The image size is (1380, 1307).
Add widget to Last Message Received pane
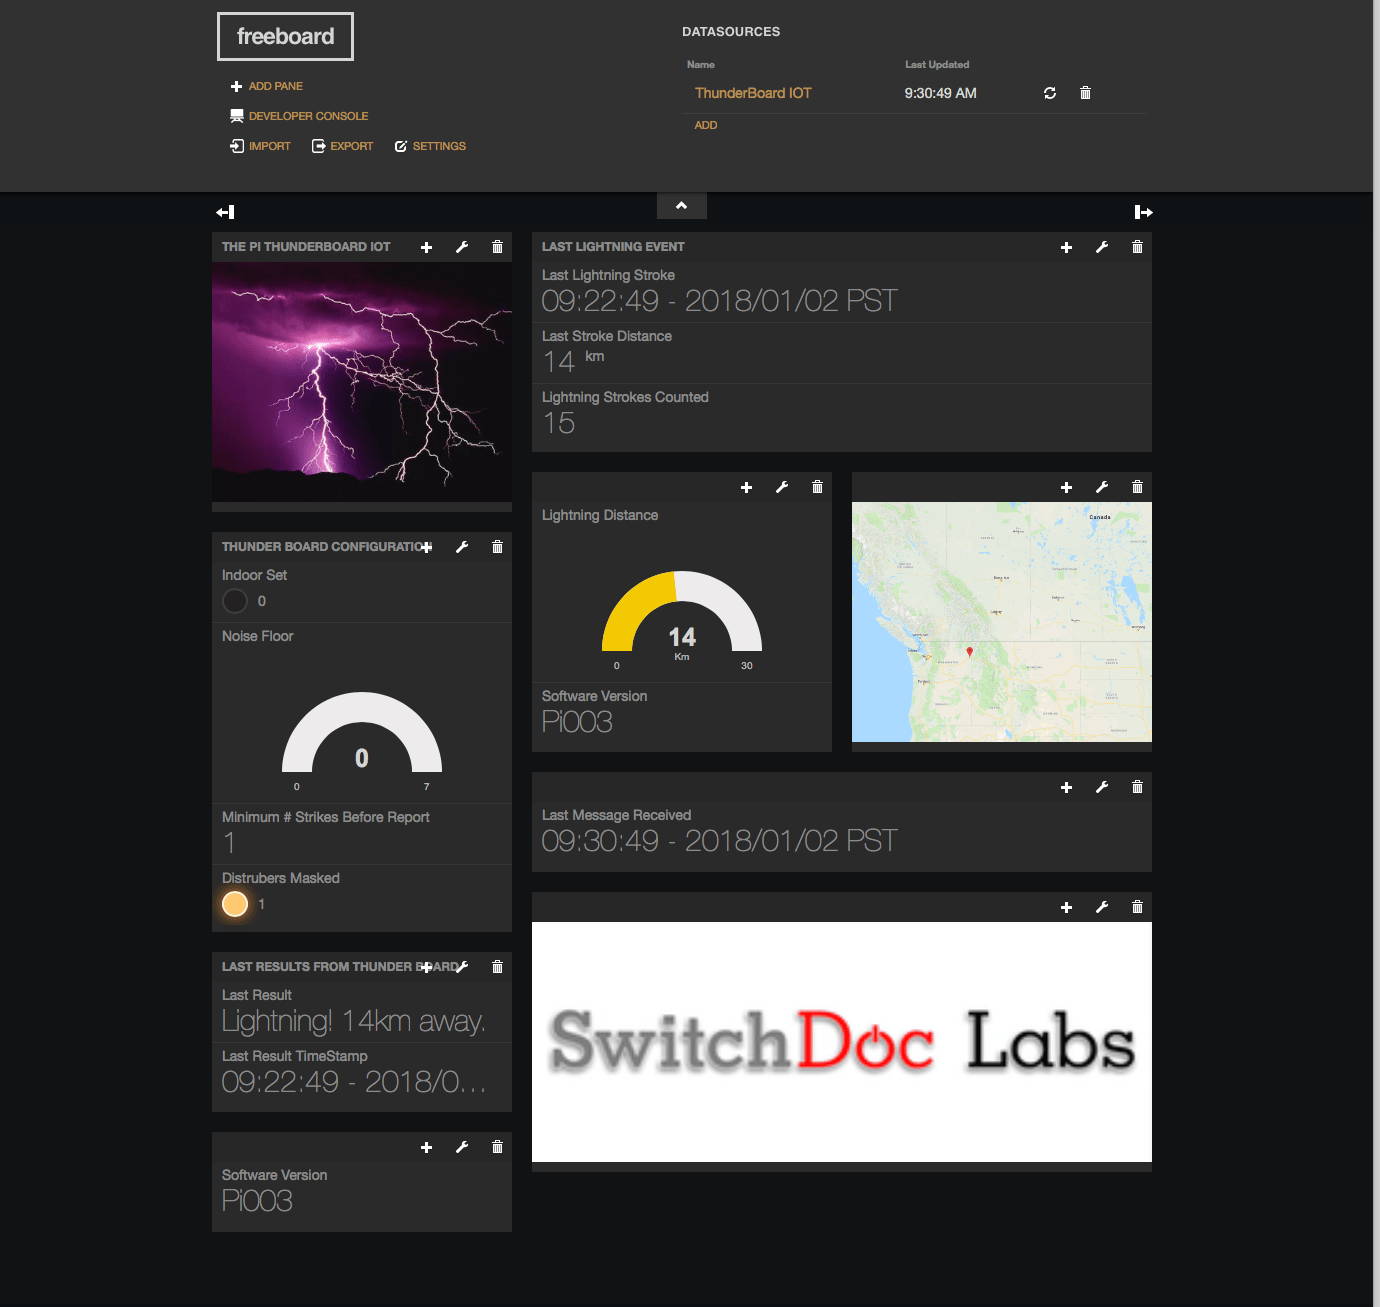1067,787
